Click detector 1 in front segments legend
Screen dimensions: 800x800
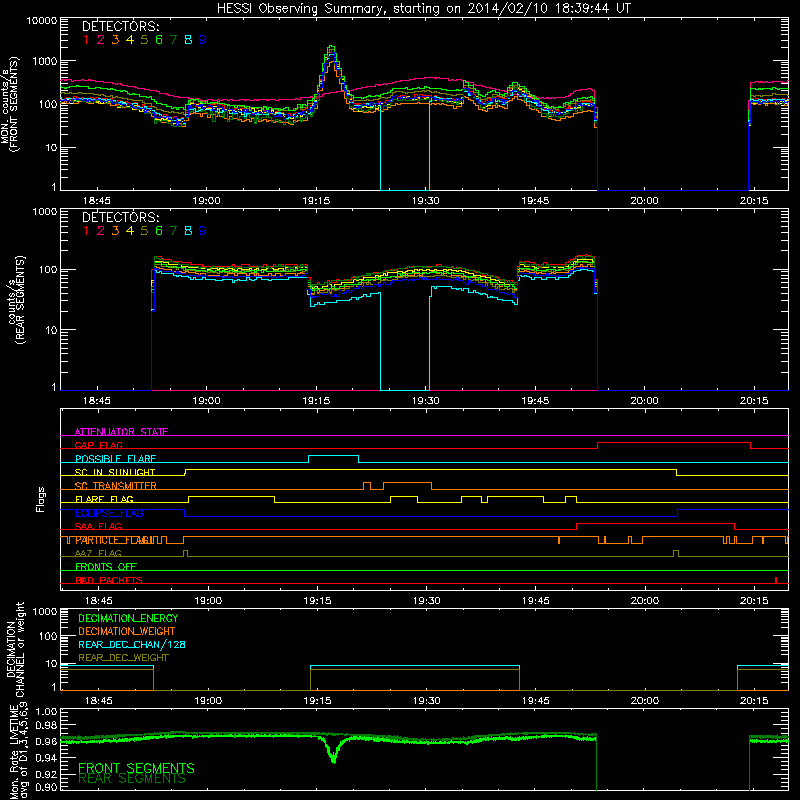[x=86, y=40]
